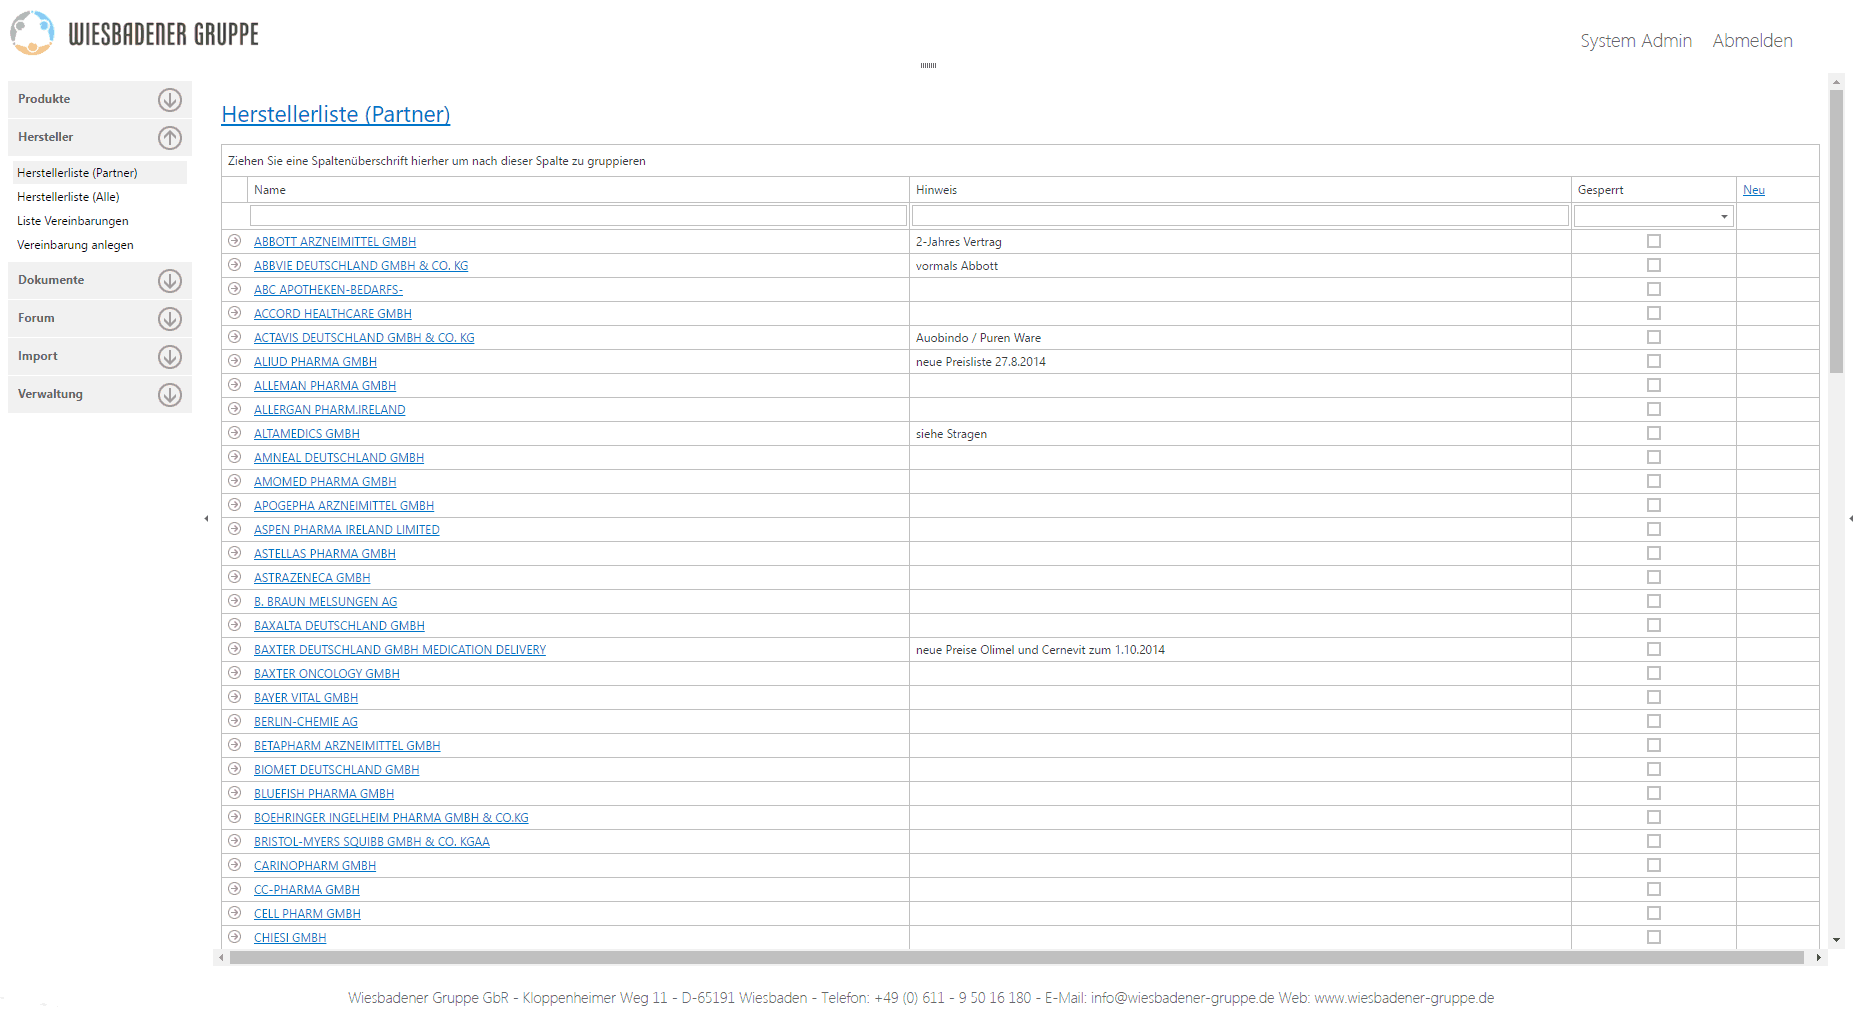
Task: Click the Neu link to add manufacturer
Action: click(1754, 190)
